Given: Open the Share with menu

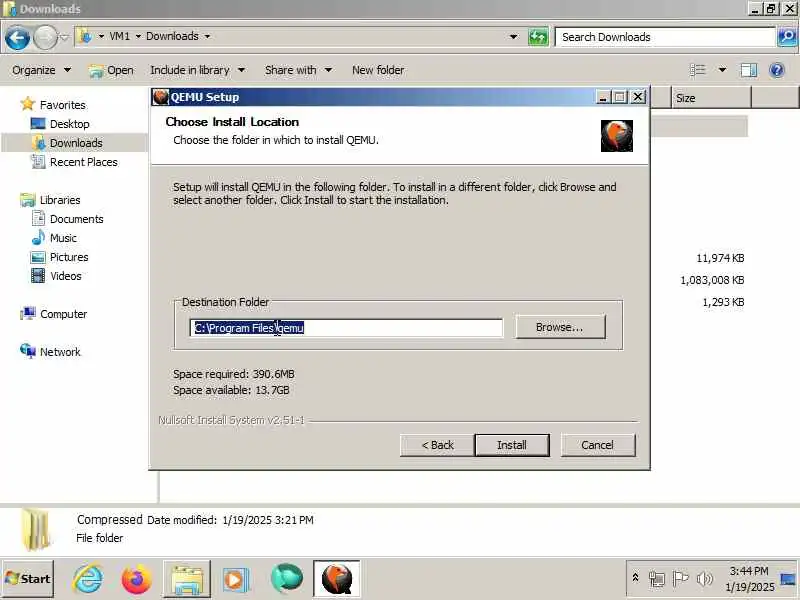Looking at the screenshot, I should tap(298, 70).
